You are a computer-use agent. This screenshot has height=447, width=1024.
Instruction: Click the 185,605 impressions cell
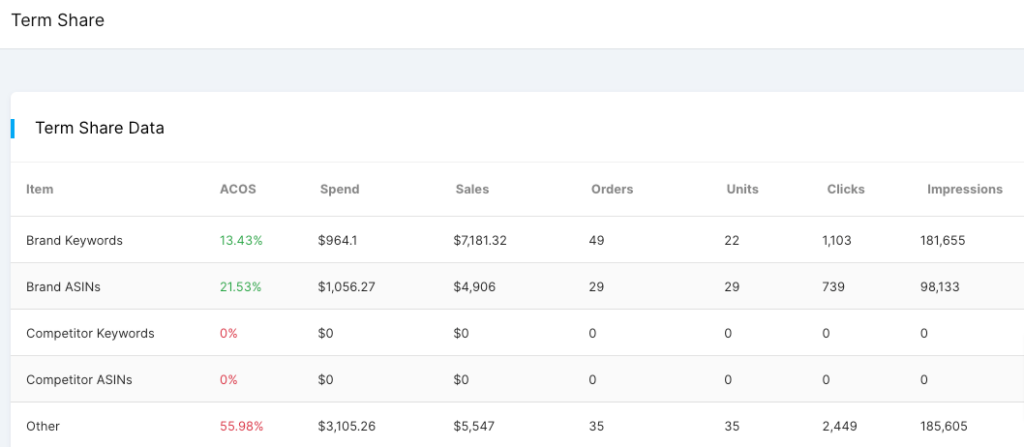tap(943, 426)
